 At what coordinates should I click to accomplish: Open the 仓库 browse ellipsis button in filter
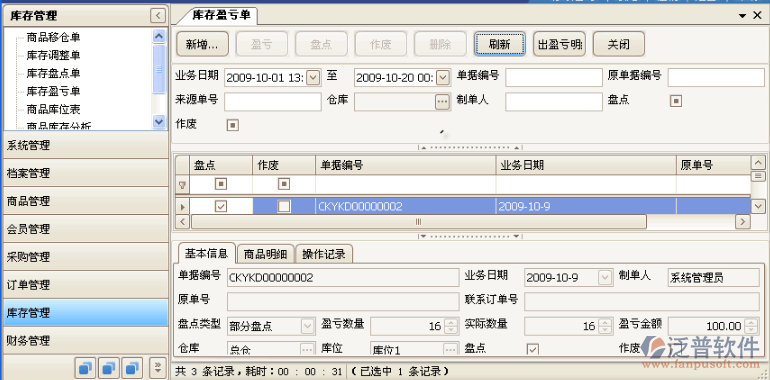[442, 101]
